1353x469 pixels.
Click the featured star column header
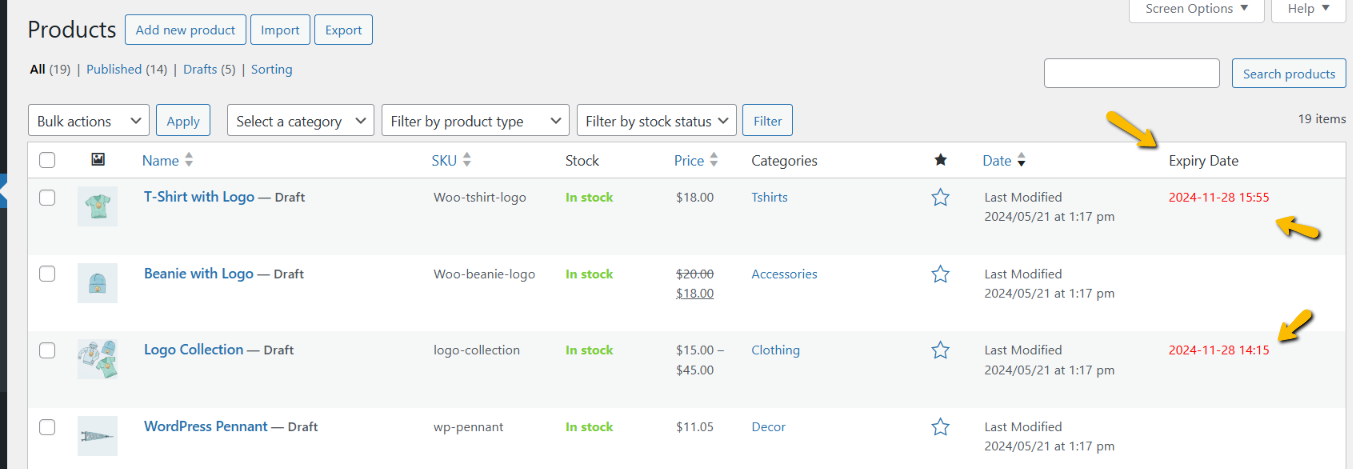940,160
